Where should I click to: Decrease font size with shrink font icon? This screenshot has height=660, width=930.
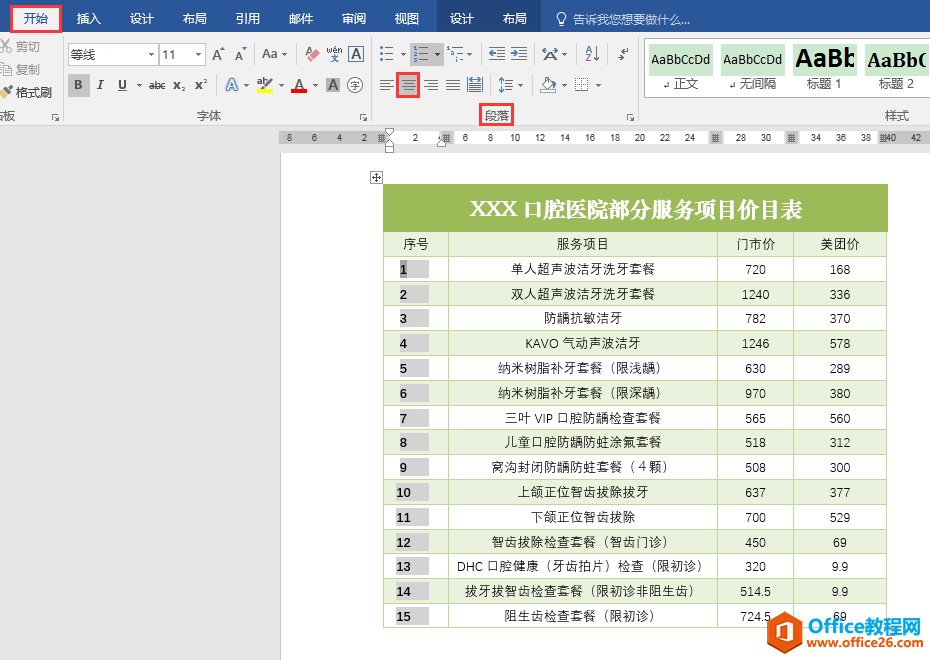[240, 55]
